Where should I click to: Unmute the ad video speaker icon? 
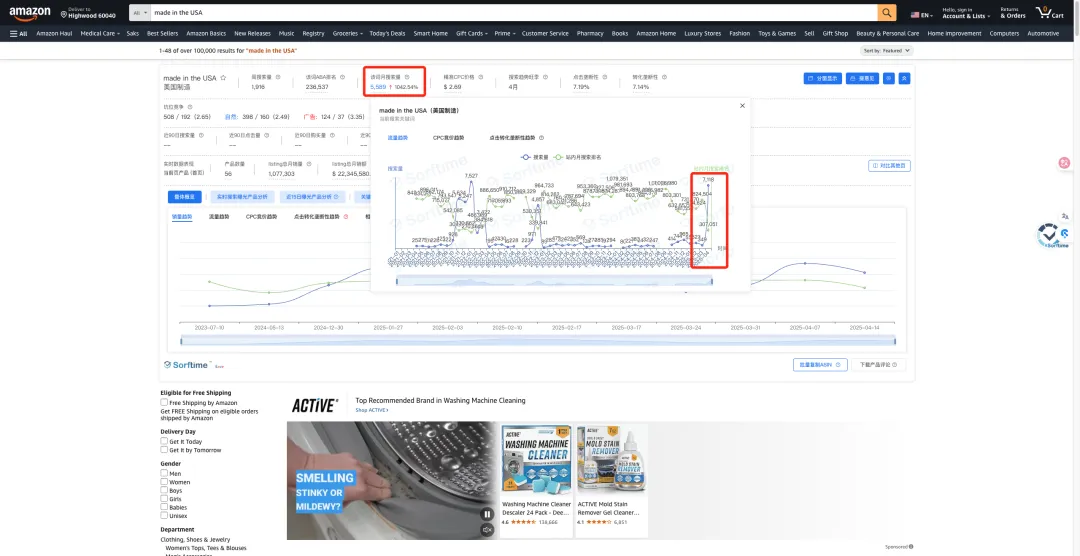click(x=487, y=529)
